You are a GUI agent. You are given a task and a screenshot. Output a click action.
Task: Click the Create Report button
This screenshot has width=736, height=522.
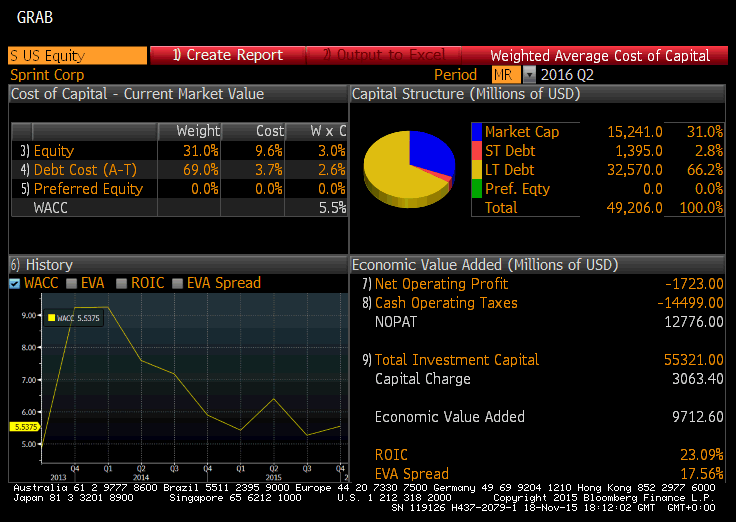click(x=228, y=55)
